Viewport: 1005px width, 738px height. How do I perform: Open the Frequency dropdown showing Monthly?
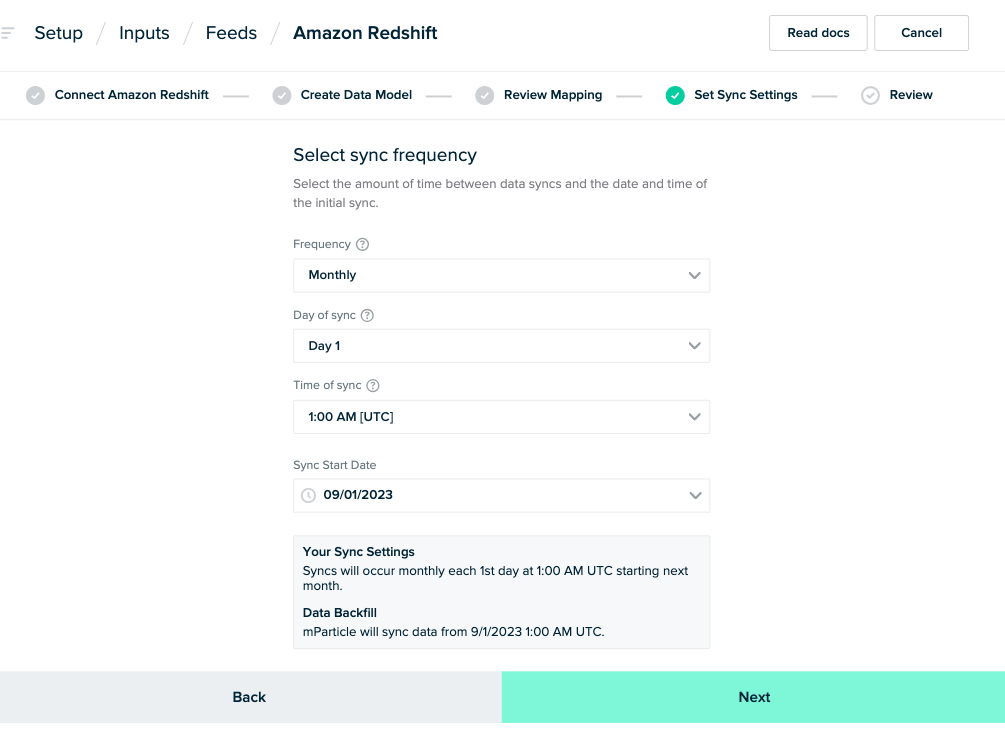point(501,276)
